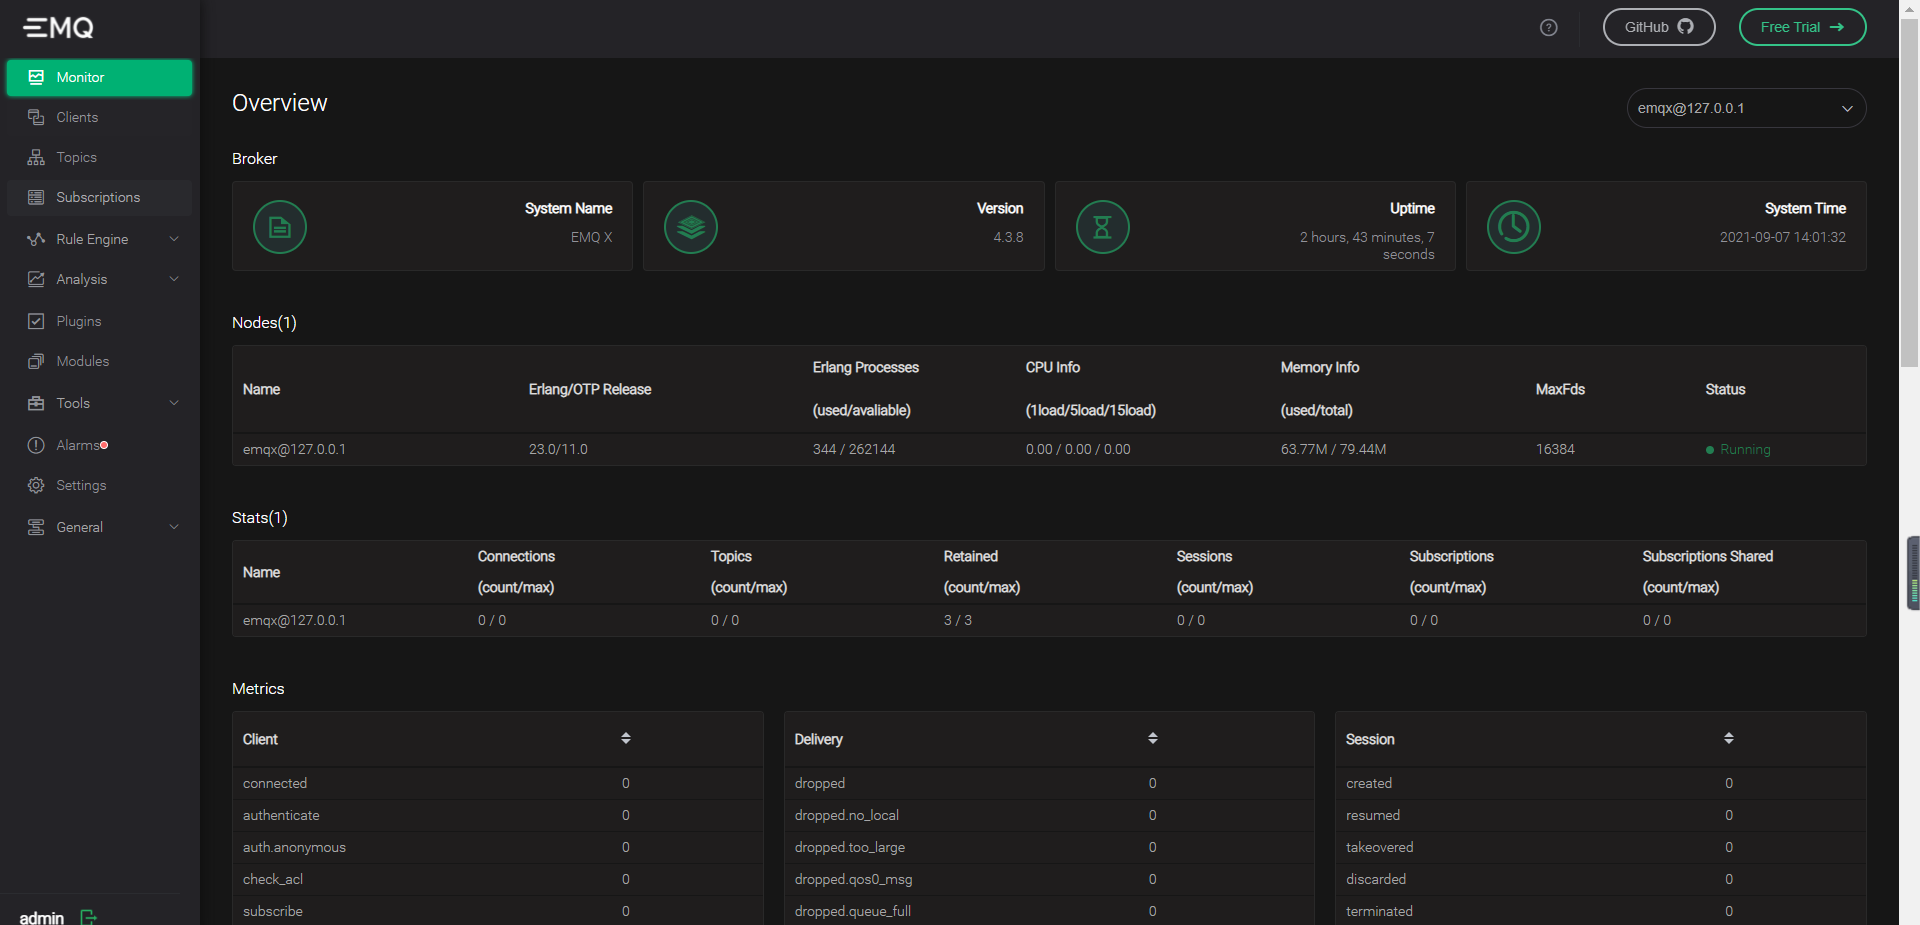This screenshot has width=1920, height=925.
Task: Click the red Alarms notification dot
Action: pyautogui.click(x=104, y=445)
